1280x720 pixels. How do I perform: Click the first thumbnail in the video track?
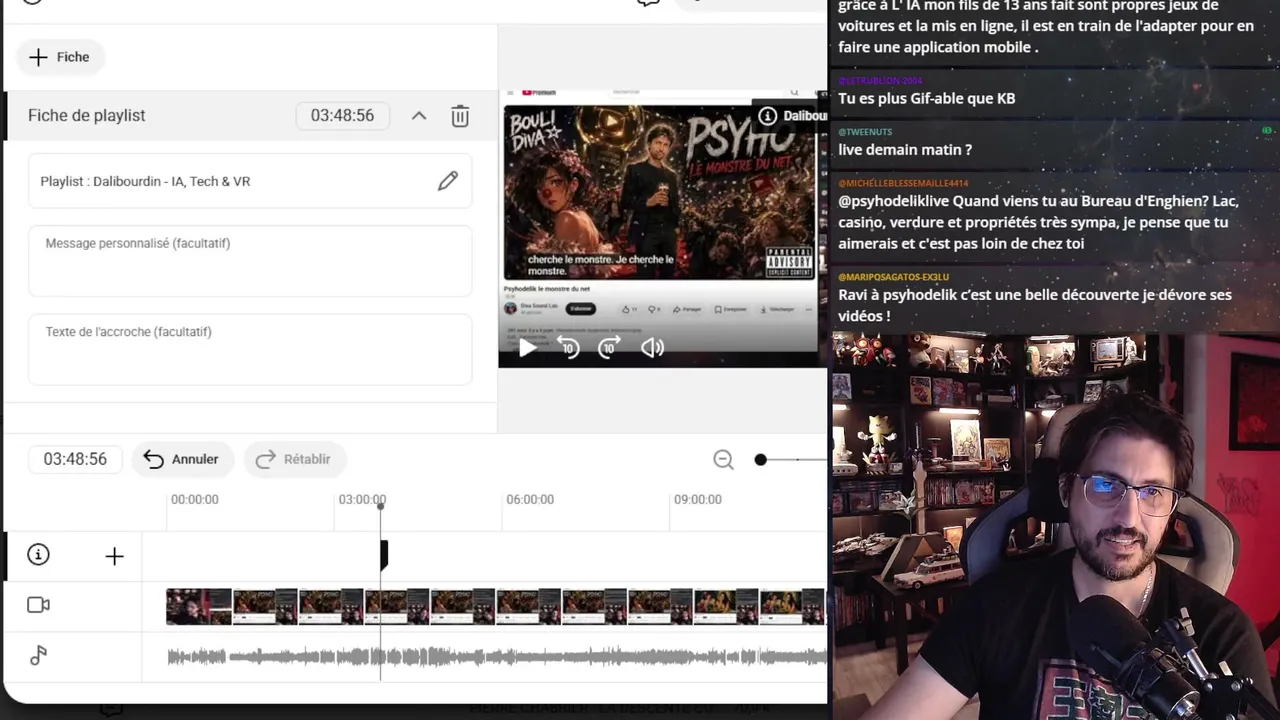click(x=199, y=606)
